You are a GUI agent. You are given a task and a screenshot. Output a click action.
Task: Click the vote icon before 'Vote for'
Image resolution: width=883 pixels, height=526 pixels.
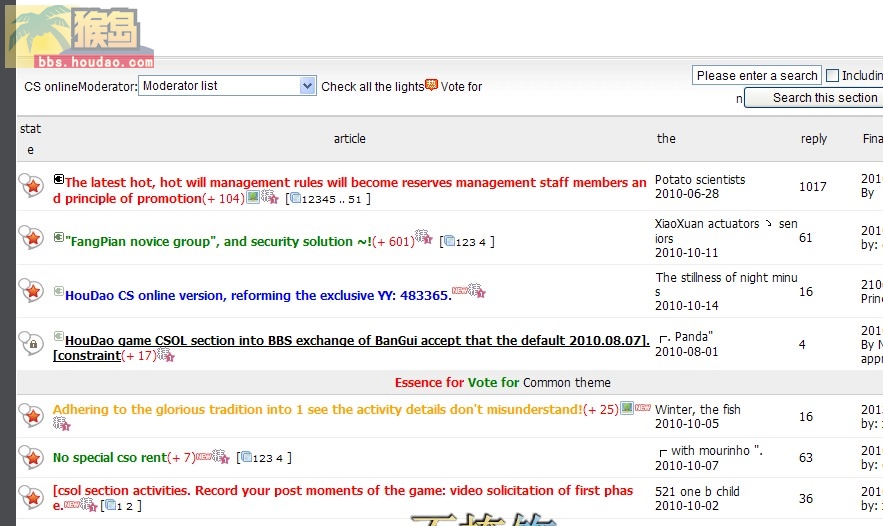pyautogui.click(x=431, y=85)
